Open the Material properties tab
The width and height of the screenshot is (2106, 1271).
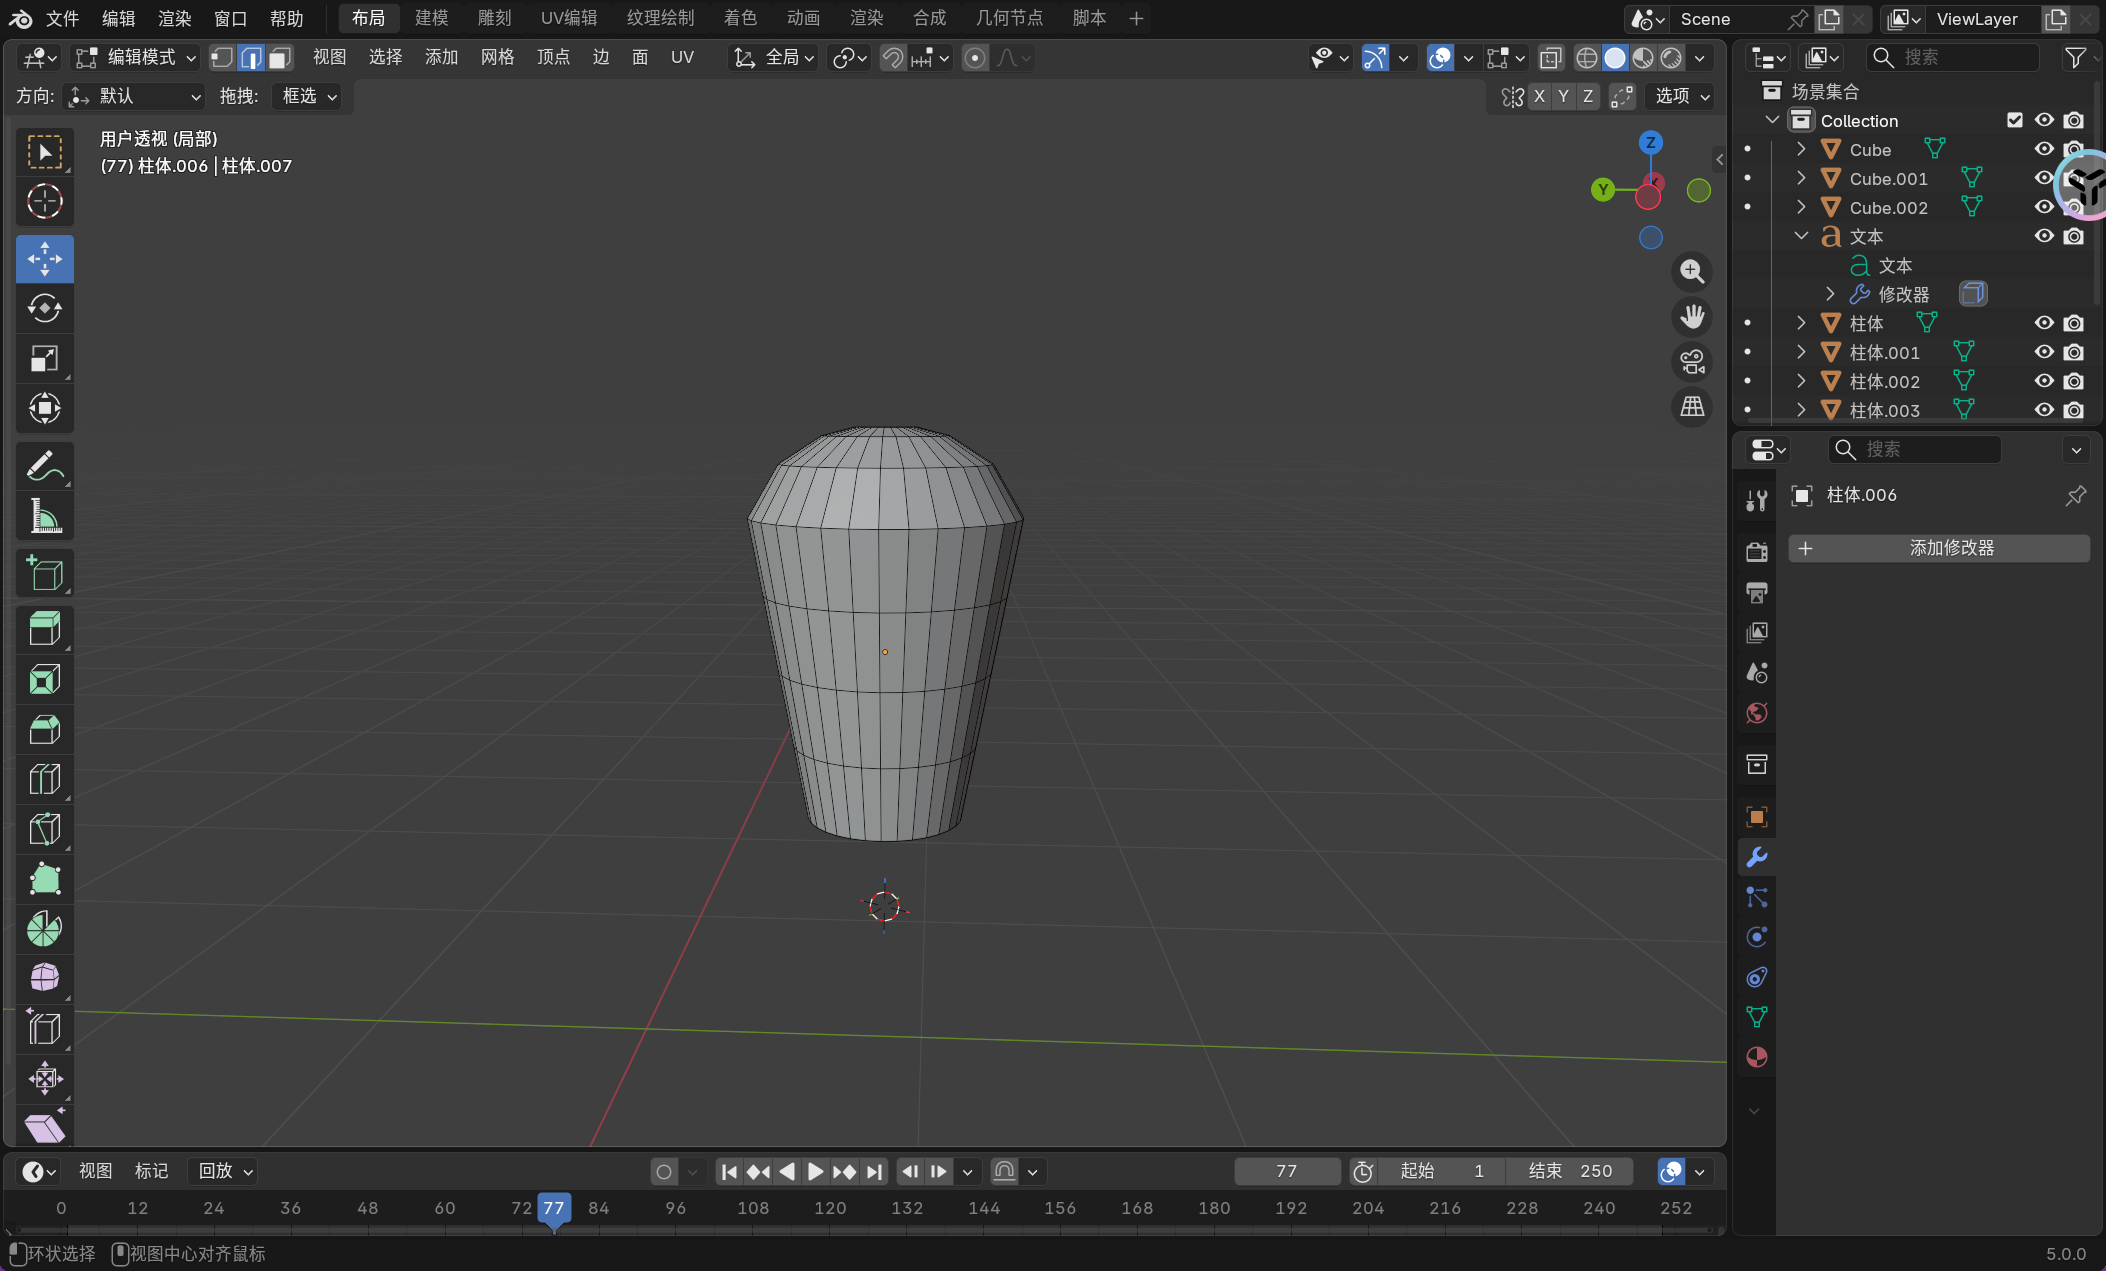click(x=1756, y=1057)
